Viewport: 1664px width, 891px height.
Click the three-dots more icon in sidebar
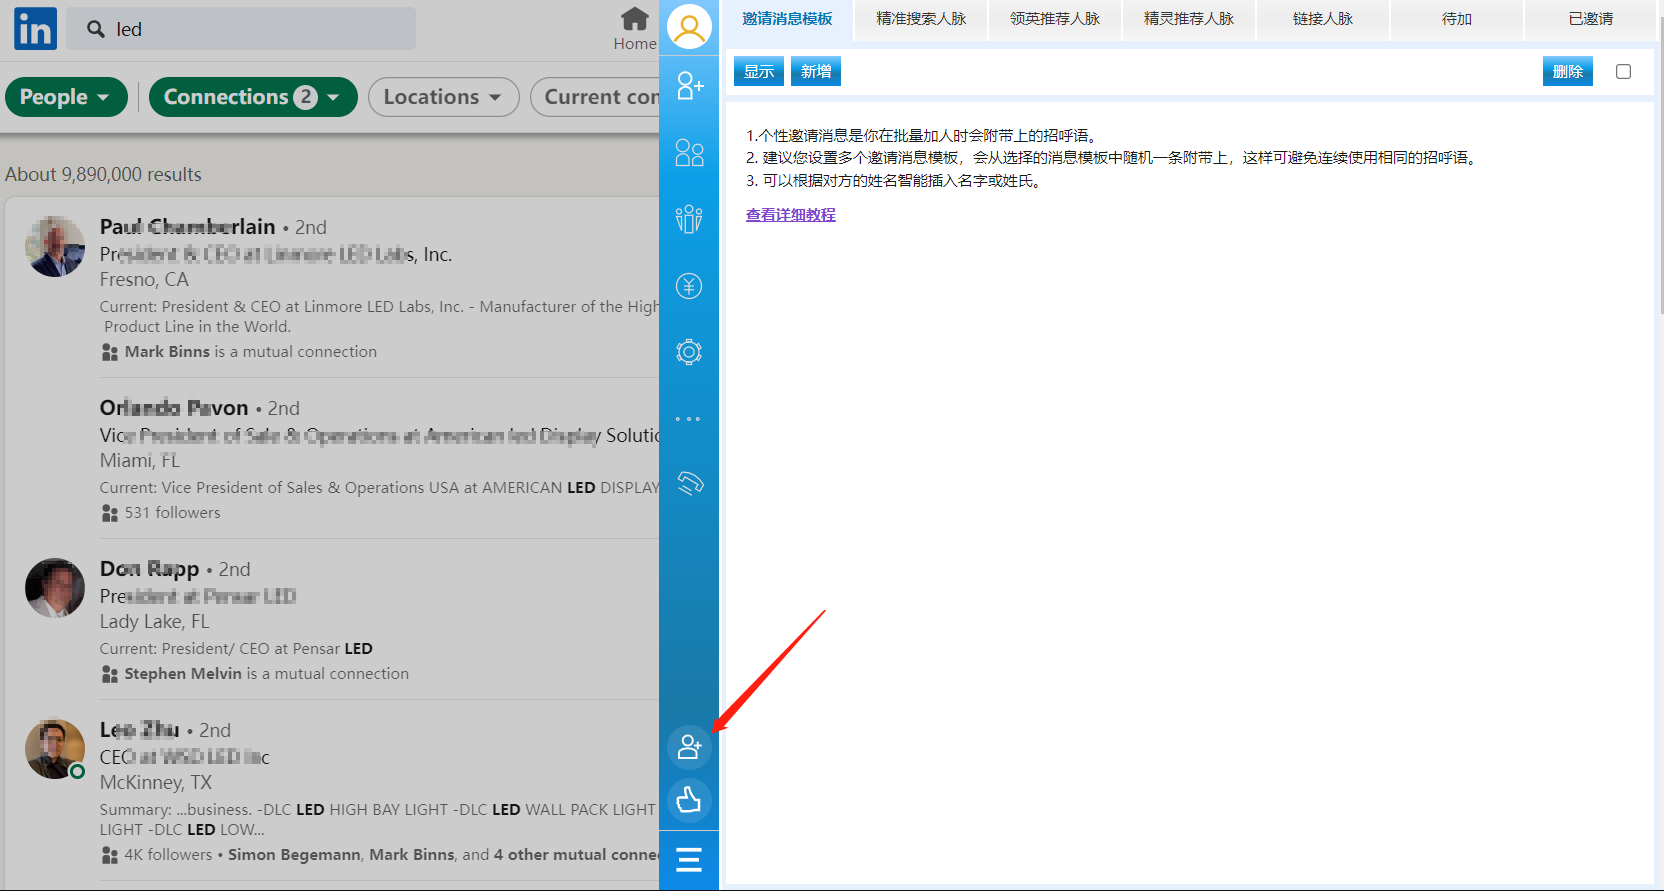tap(689, 419)
